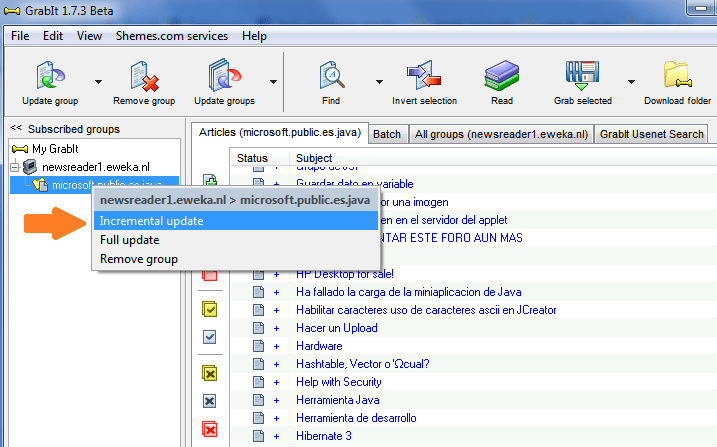Click the My GrabIt dumbbell icon in the tree
717x447 pixels.
tap(20, 149)
